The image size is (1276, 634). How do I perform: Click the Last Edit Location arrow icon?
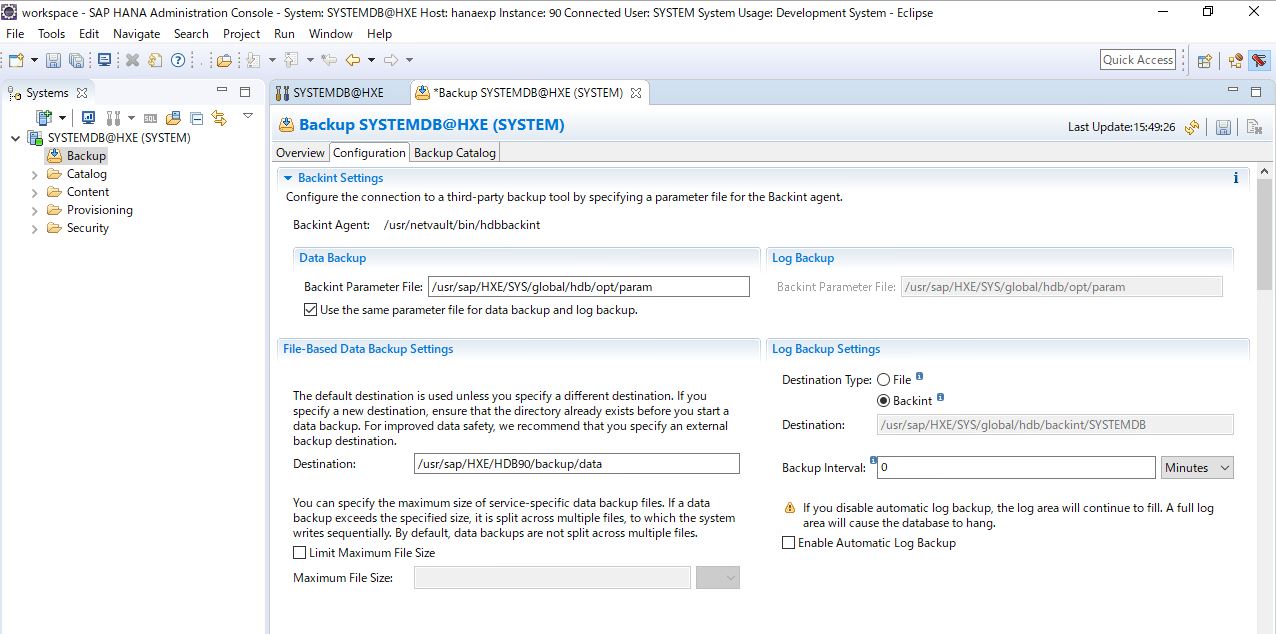coord(329,60)
